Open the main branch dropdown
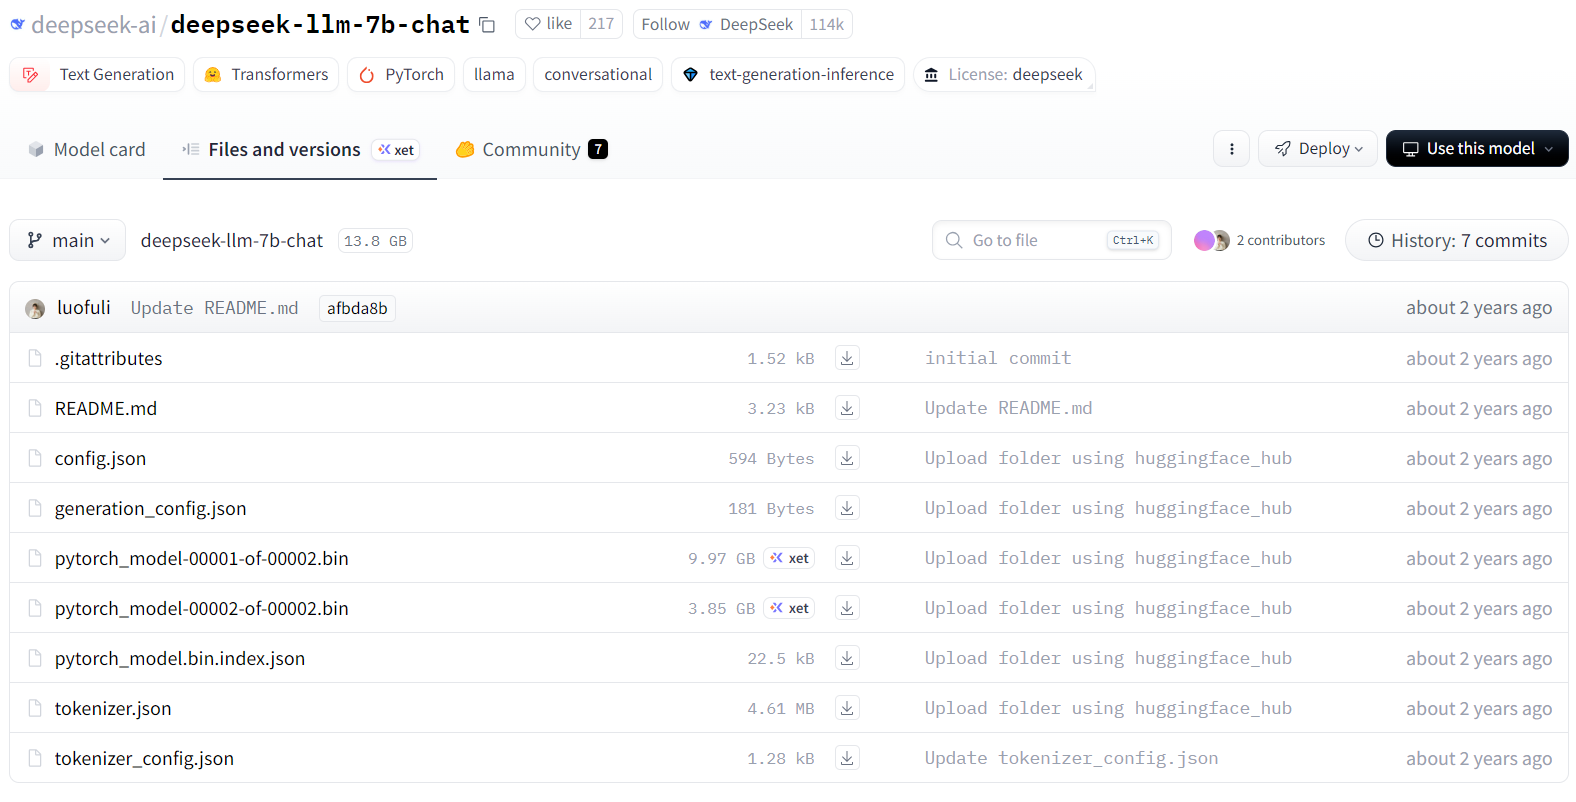The width and height of the screenshot is (1576, 802). tap(68, 240)
